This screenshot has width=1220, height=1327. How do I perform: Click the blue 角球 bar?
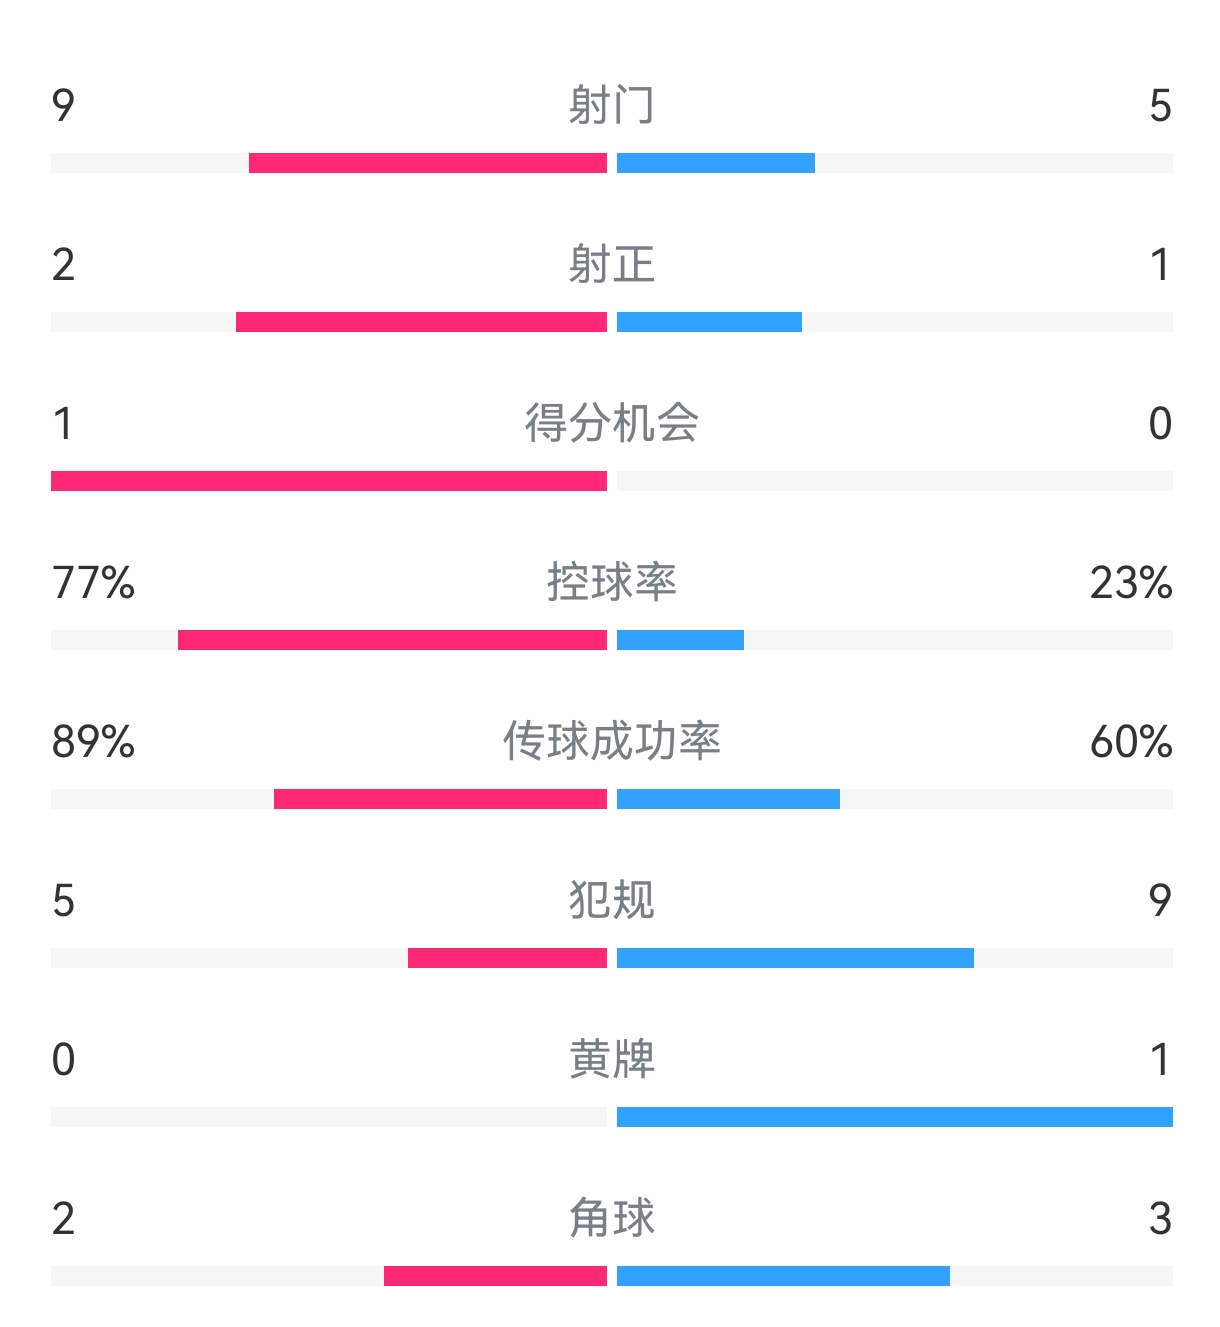tap(783, 1276)
